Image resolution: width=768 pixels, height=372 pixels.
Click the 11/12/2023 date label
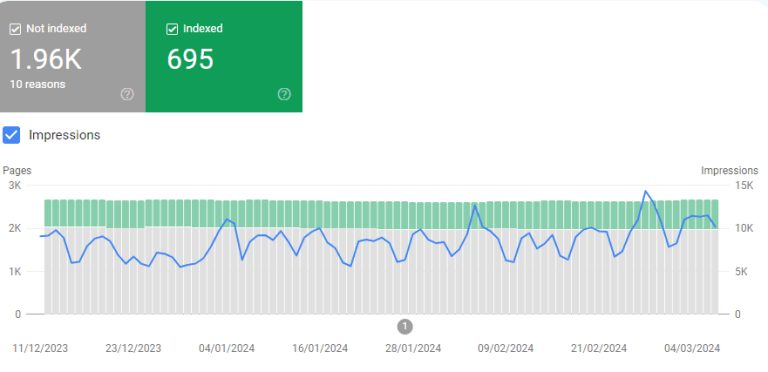[40, 349]
